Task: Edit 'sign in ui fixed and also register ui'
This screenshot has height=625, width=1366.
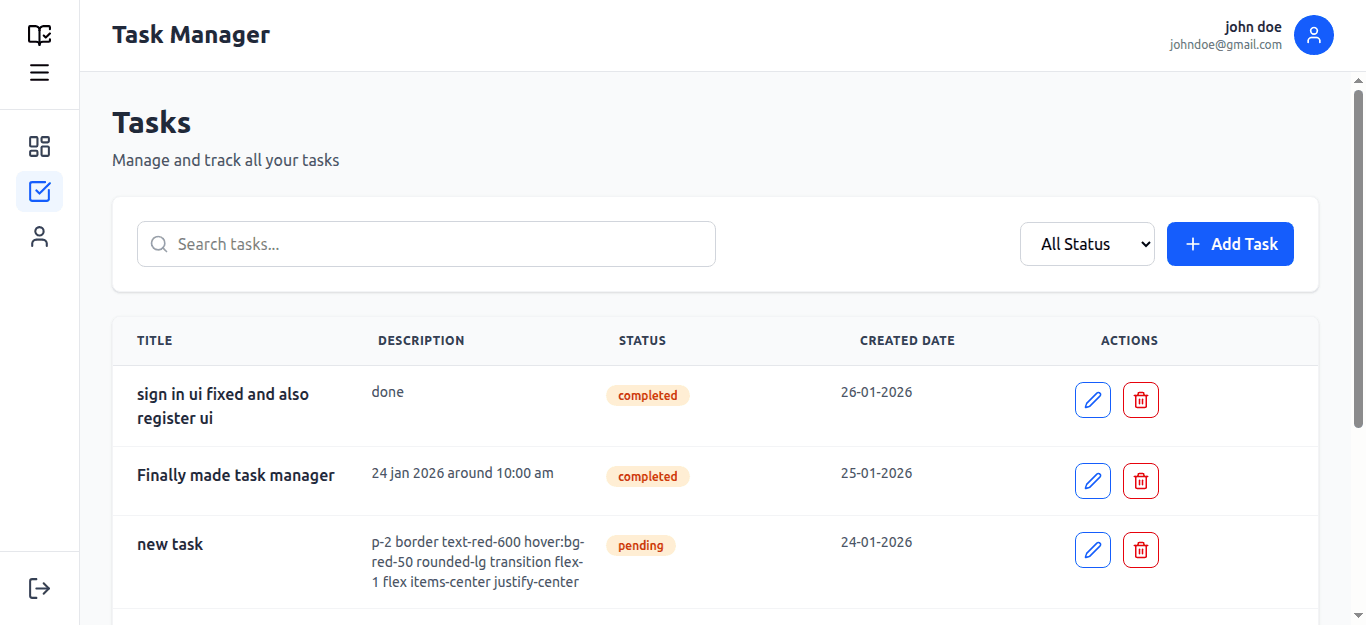Action: point(1093,399)
